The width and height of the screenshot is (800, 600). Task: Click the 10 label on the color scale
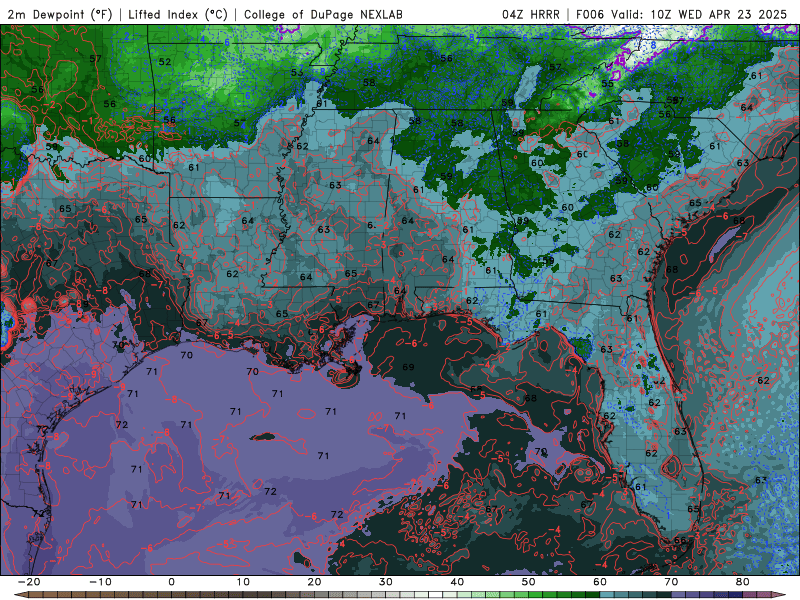pos(243,582)
